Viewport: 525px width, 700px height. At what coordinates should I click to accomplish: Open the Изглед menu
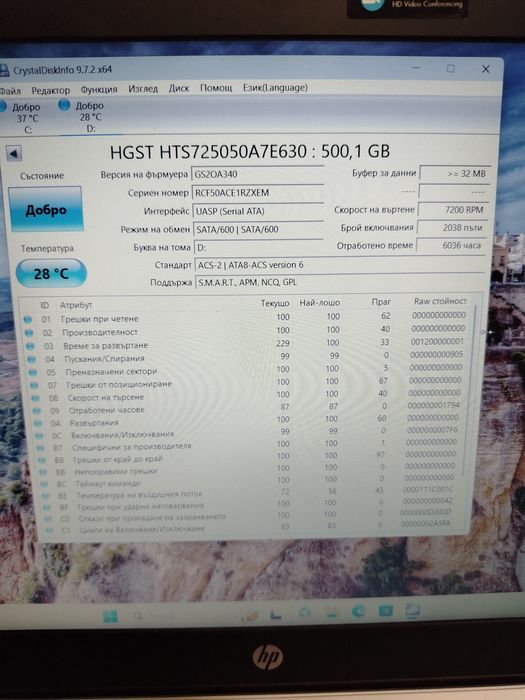click(143, 89)
